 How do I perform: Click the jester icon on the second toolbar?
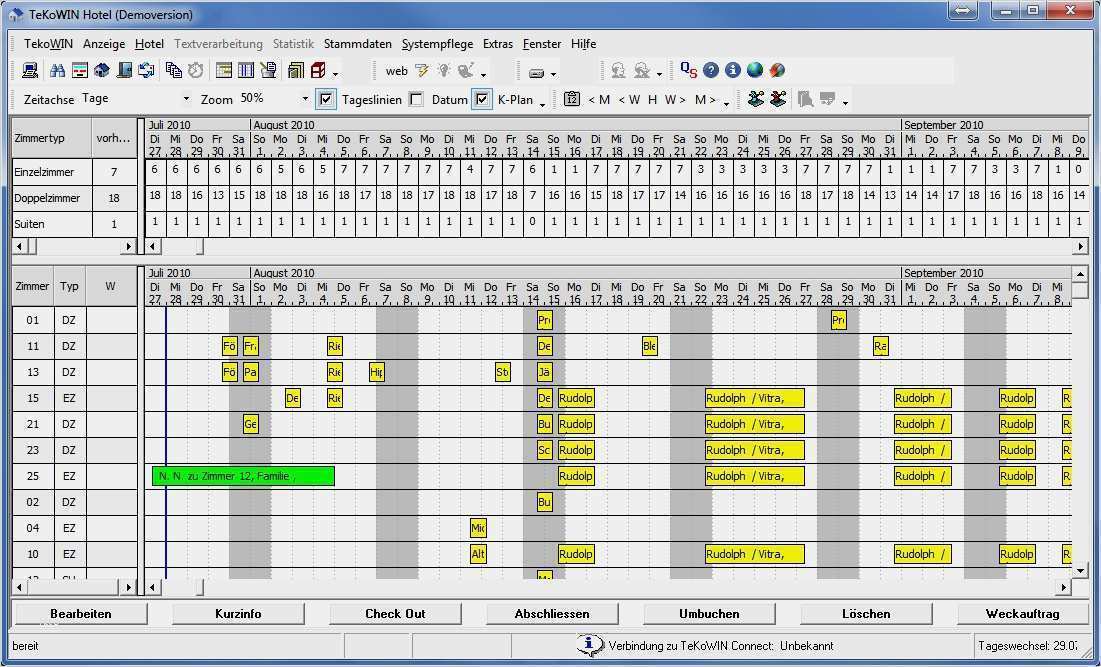point(756,100)
